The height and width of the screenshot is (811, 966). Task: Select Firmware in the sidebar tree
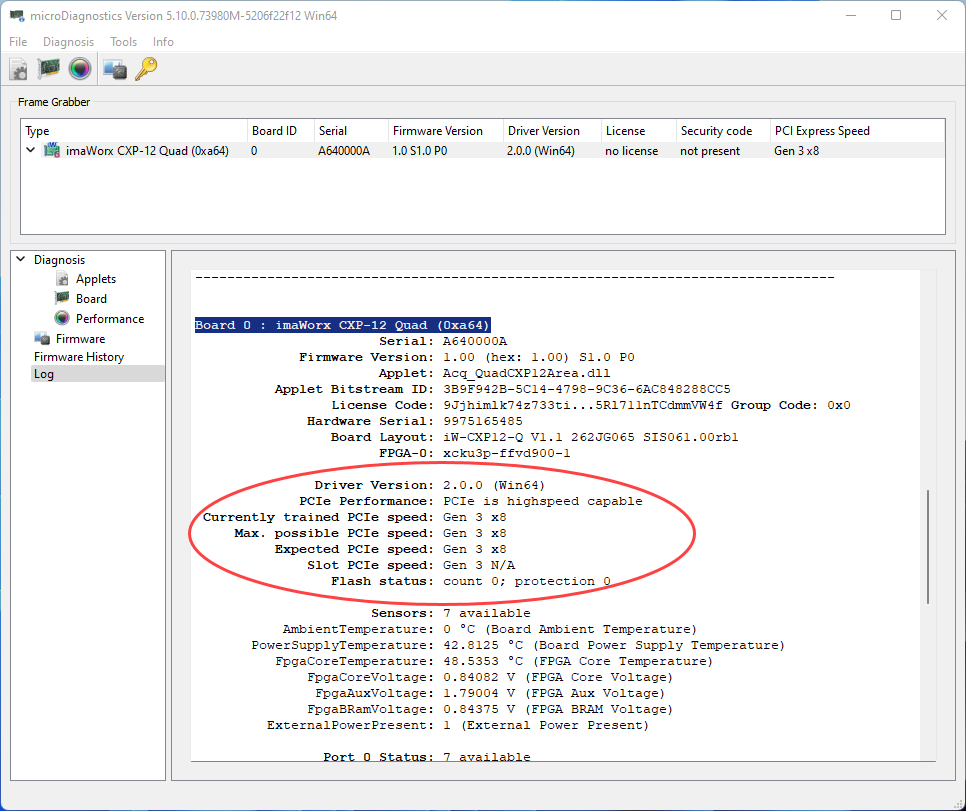tap(80, 339)
